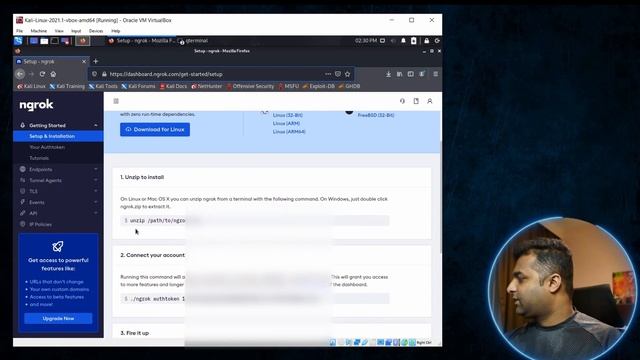Click the ngrok logo

(36, 105)
